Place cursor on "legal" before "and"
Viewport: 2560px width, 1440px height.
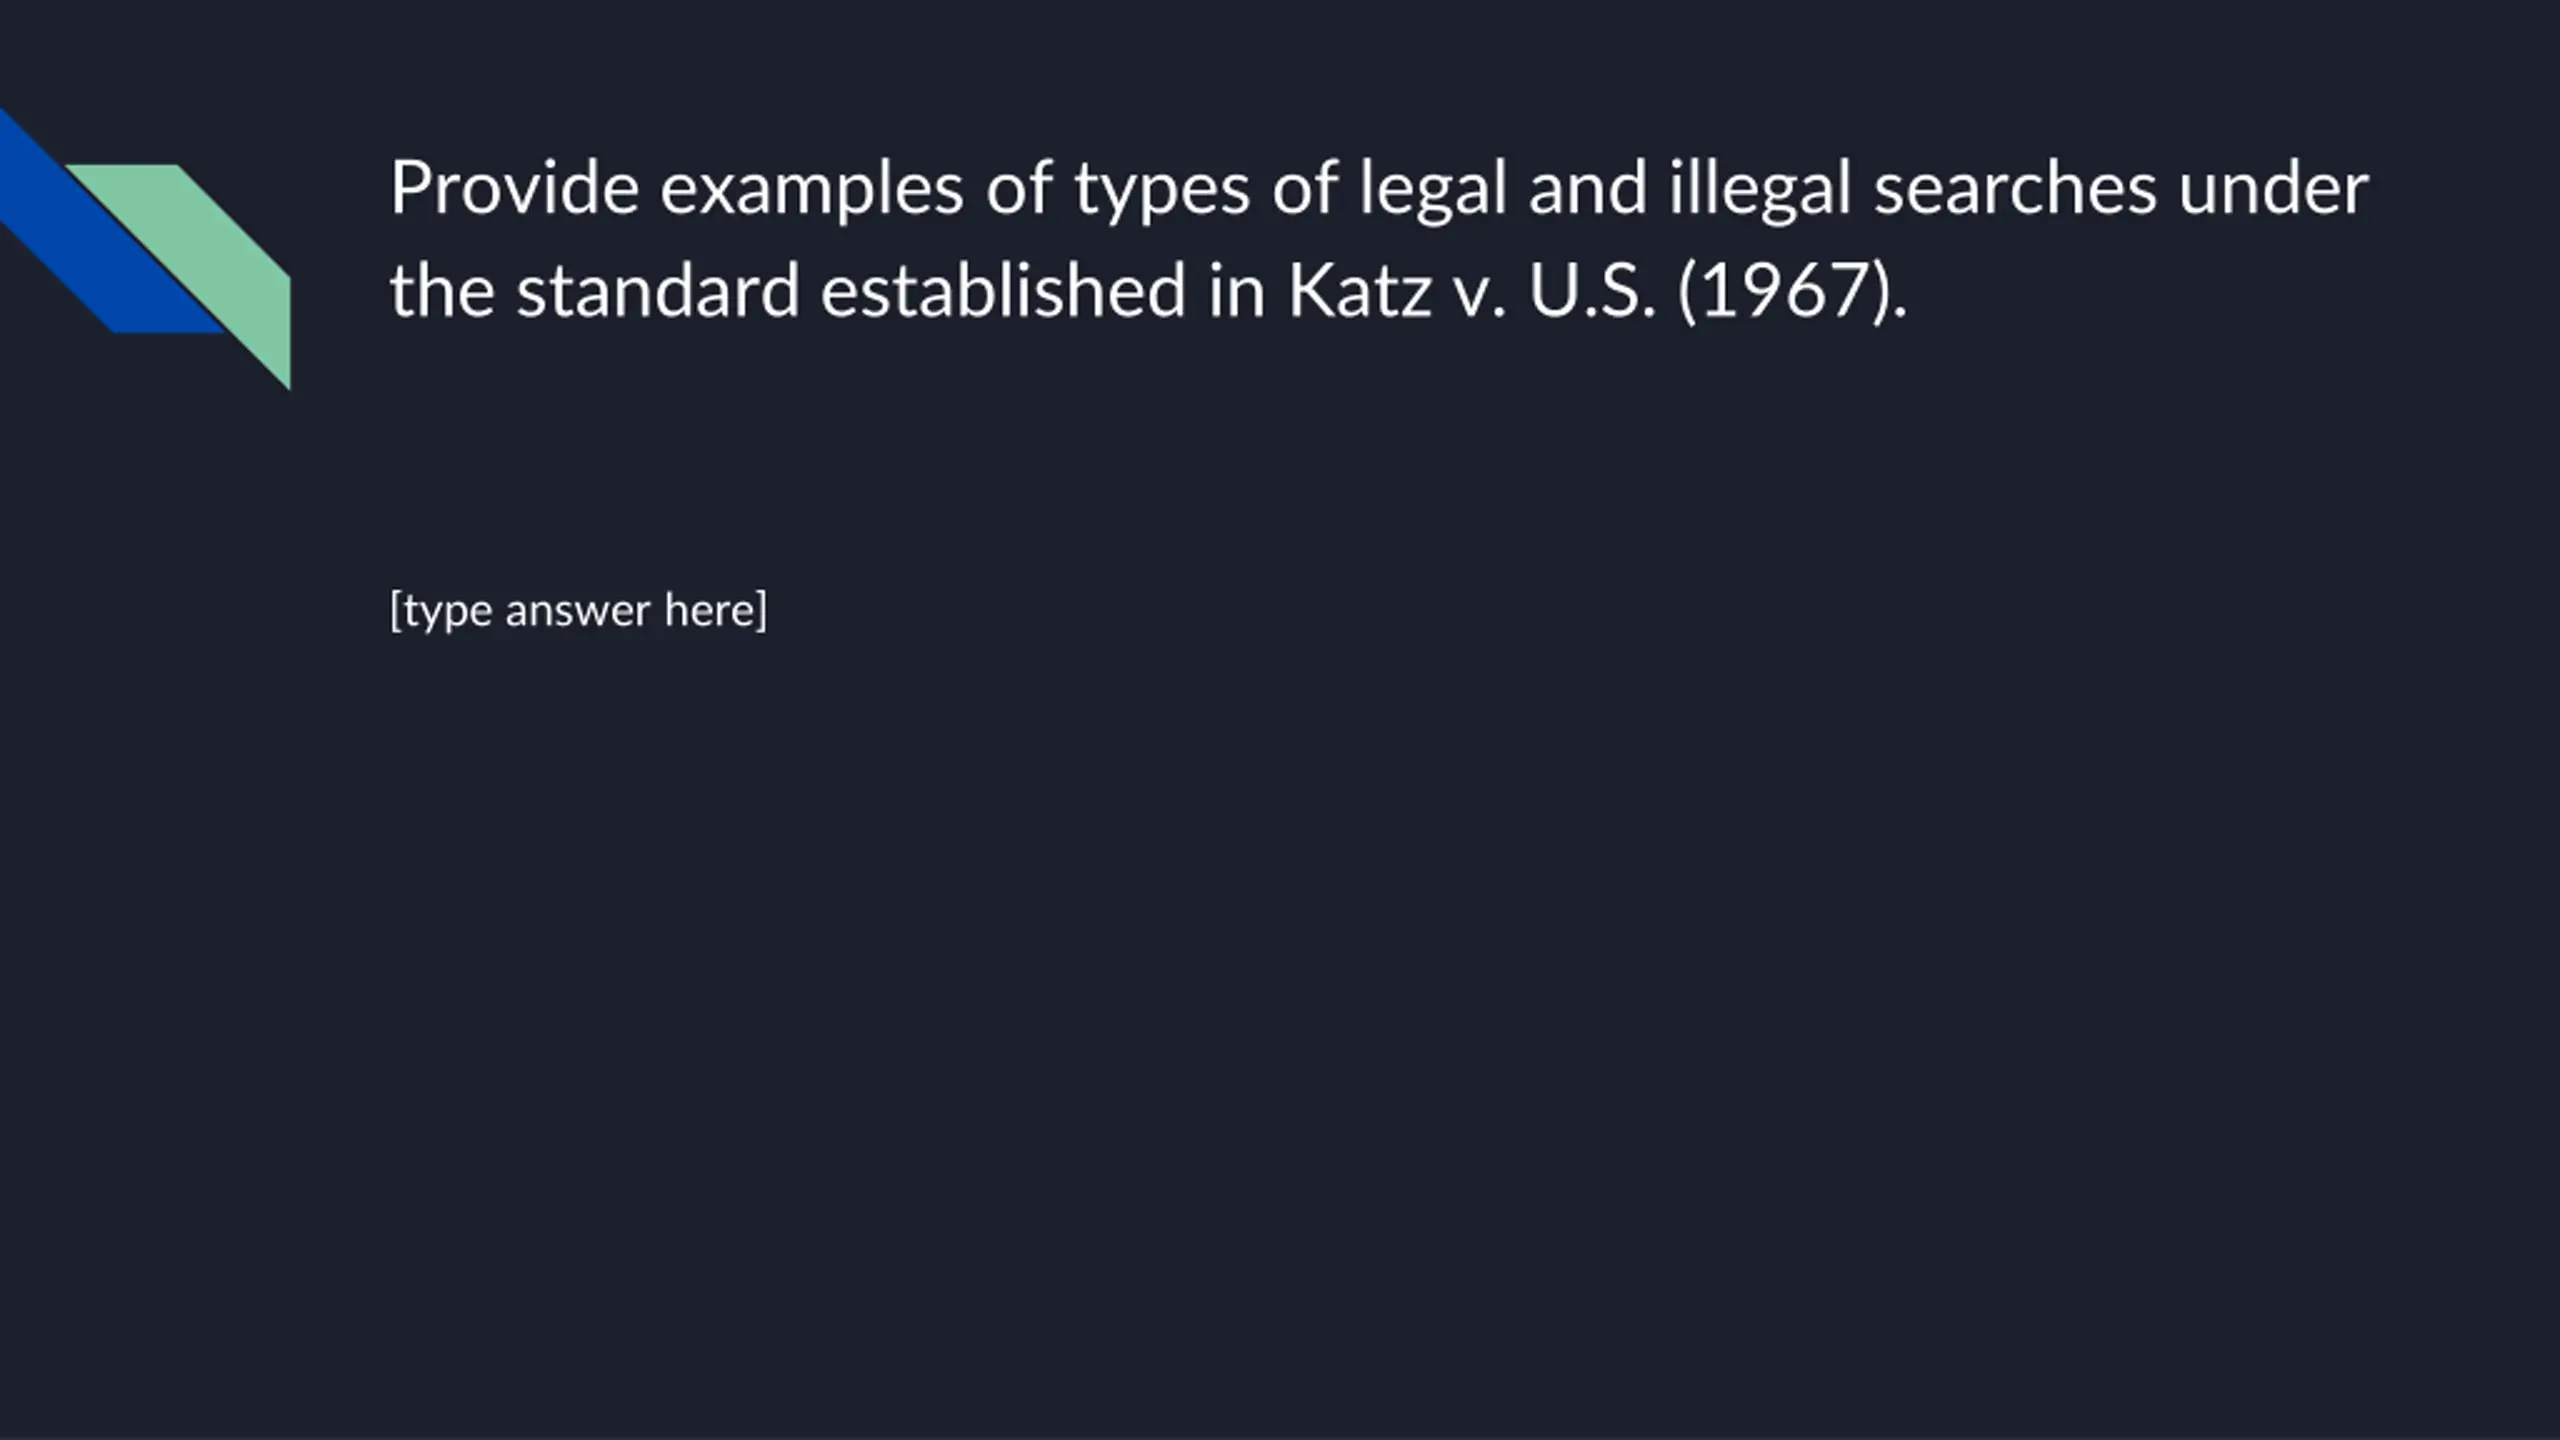[1432, 188]
